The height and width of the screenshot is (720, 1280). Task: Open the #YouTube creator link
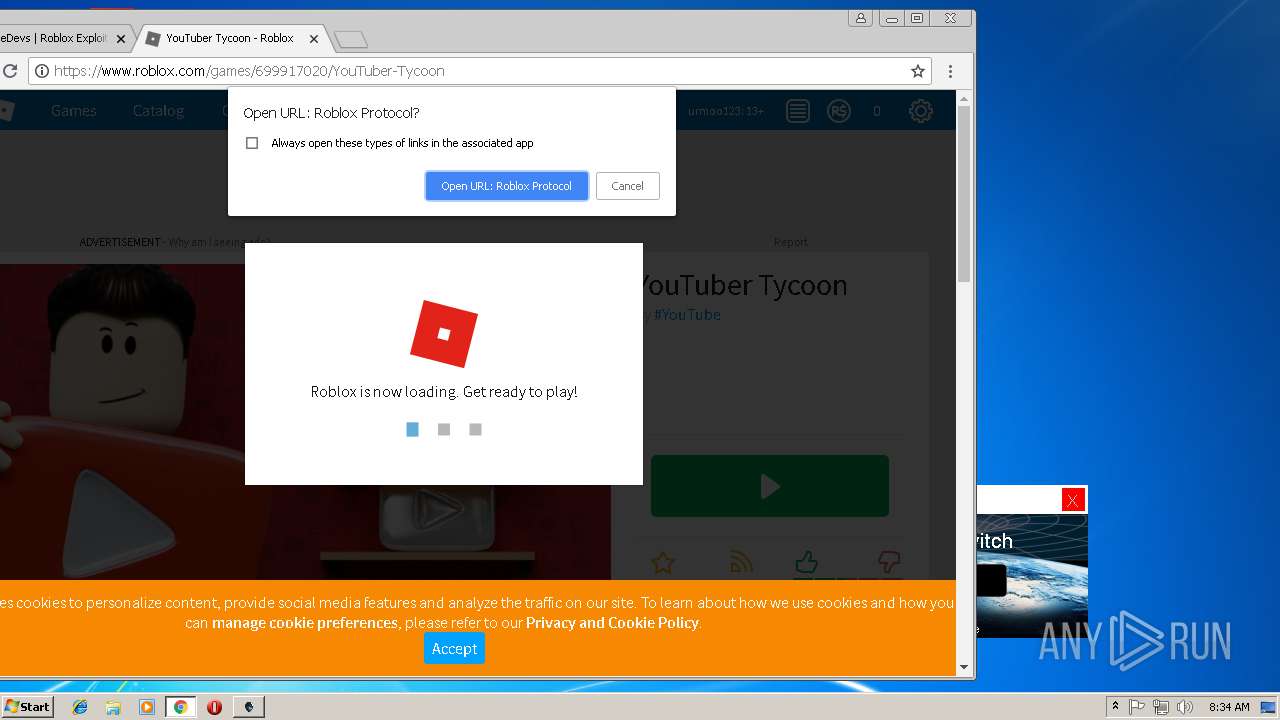[687, 315]
